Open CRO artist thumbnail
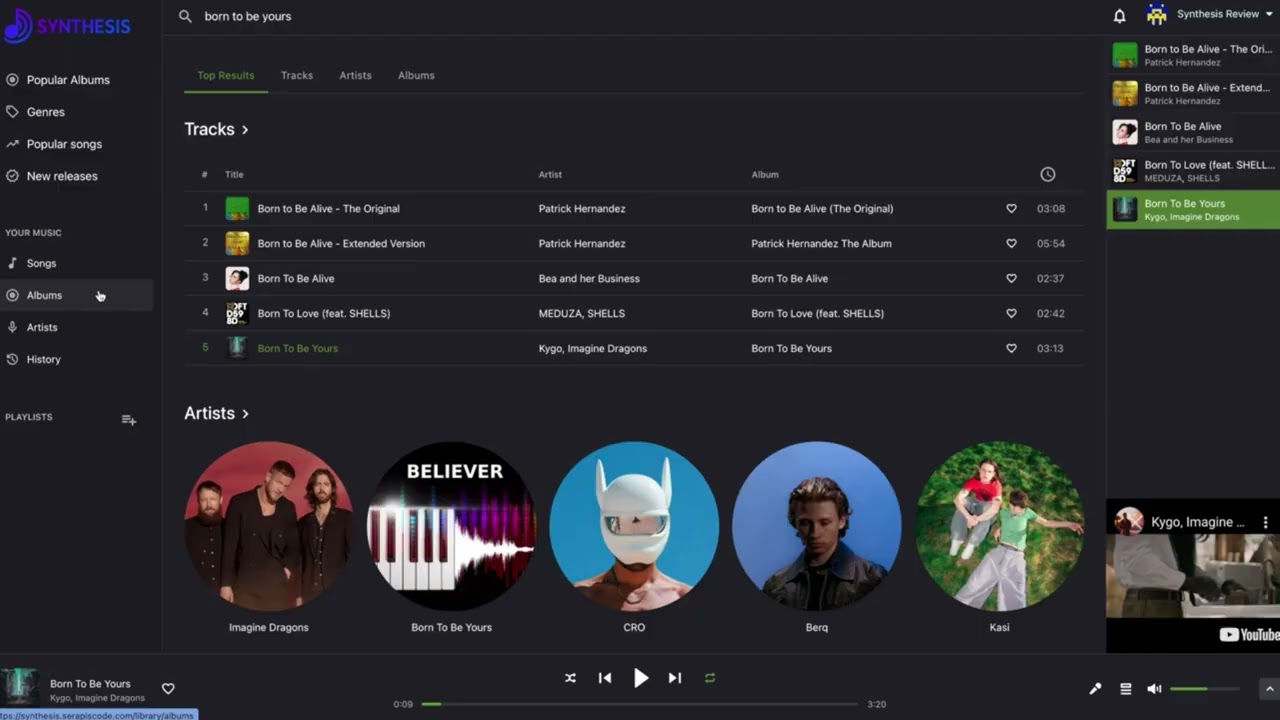 pos(634,526)
